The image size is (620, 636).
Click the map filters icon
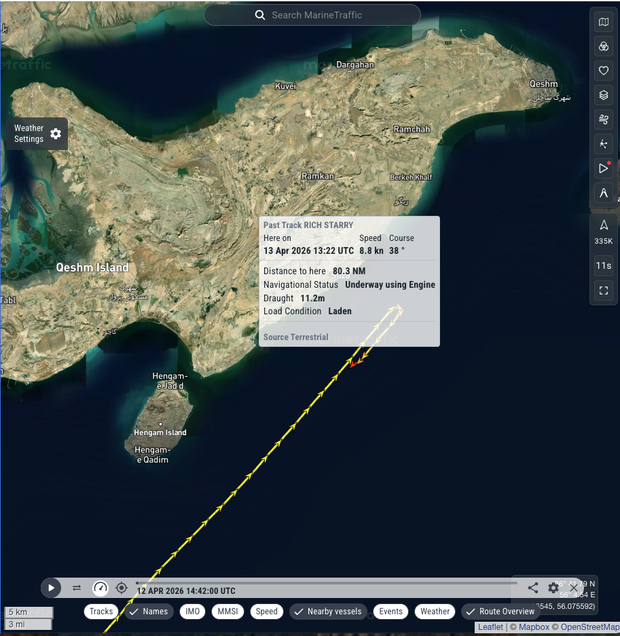coord(603,47)
